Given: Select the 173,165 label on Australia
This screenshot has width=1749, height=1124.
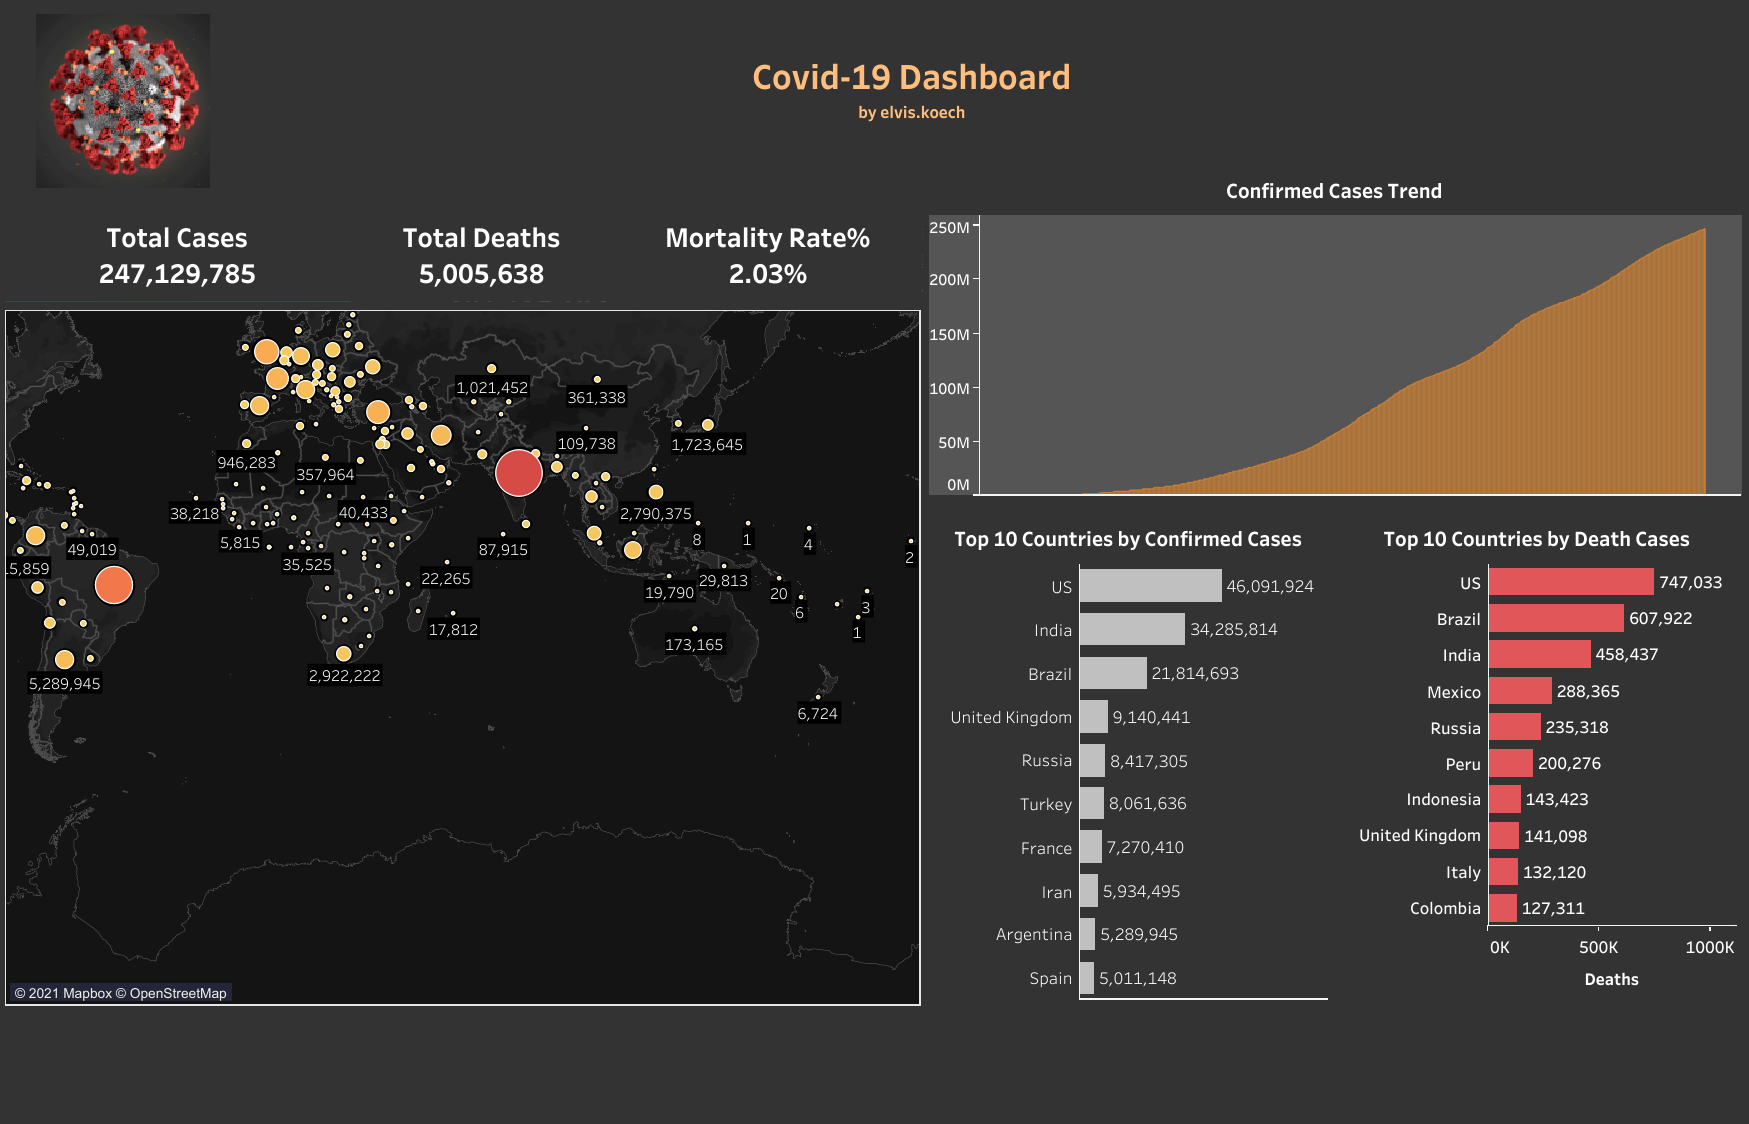Looking at the screenshot, I should click(x=693, y=645).
